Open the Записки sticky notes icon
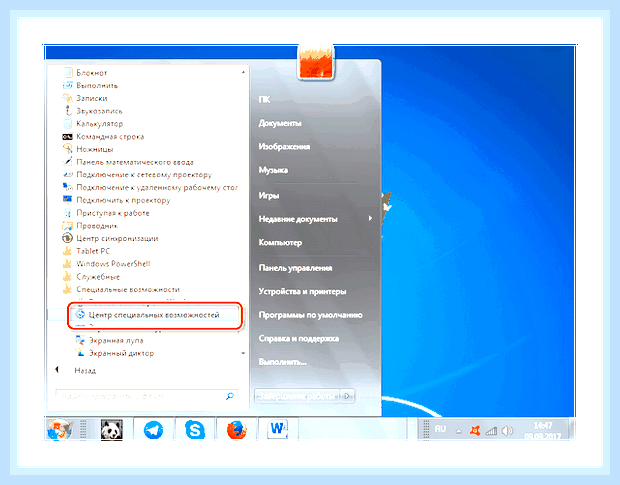Viewport: 620px width, 485px height. tap(68, 98)
